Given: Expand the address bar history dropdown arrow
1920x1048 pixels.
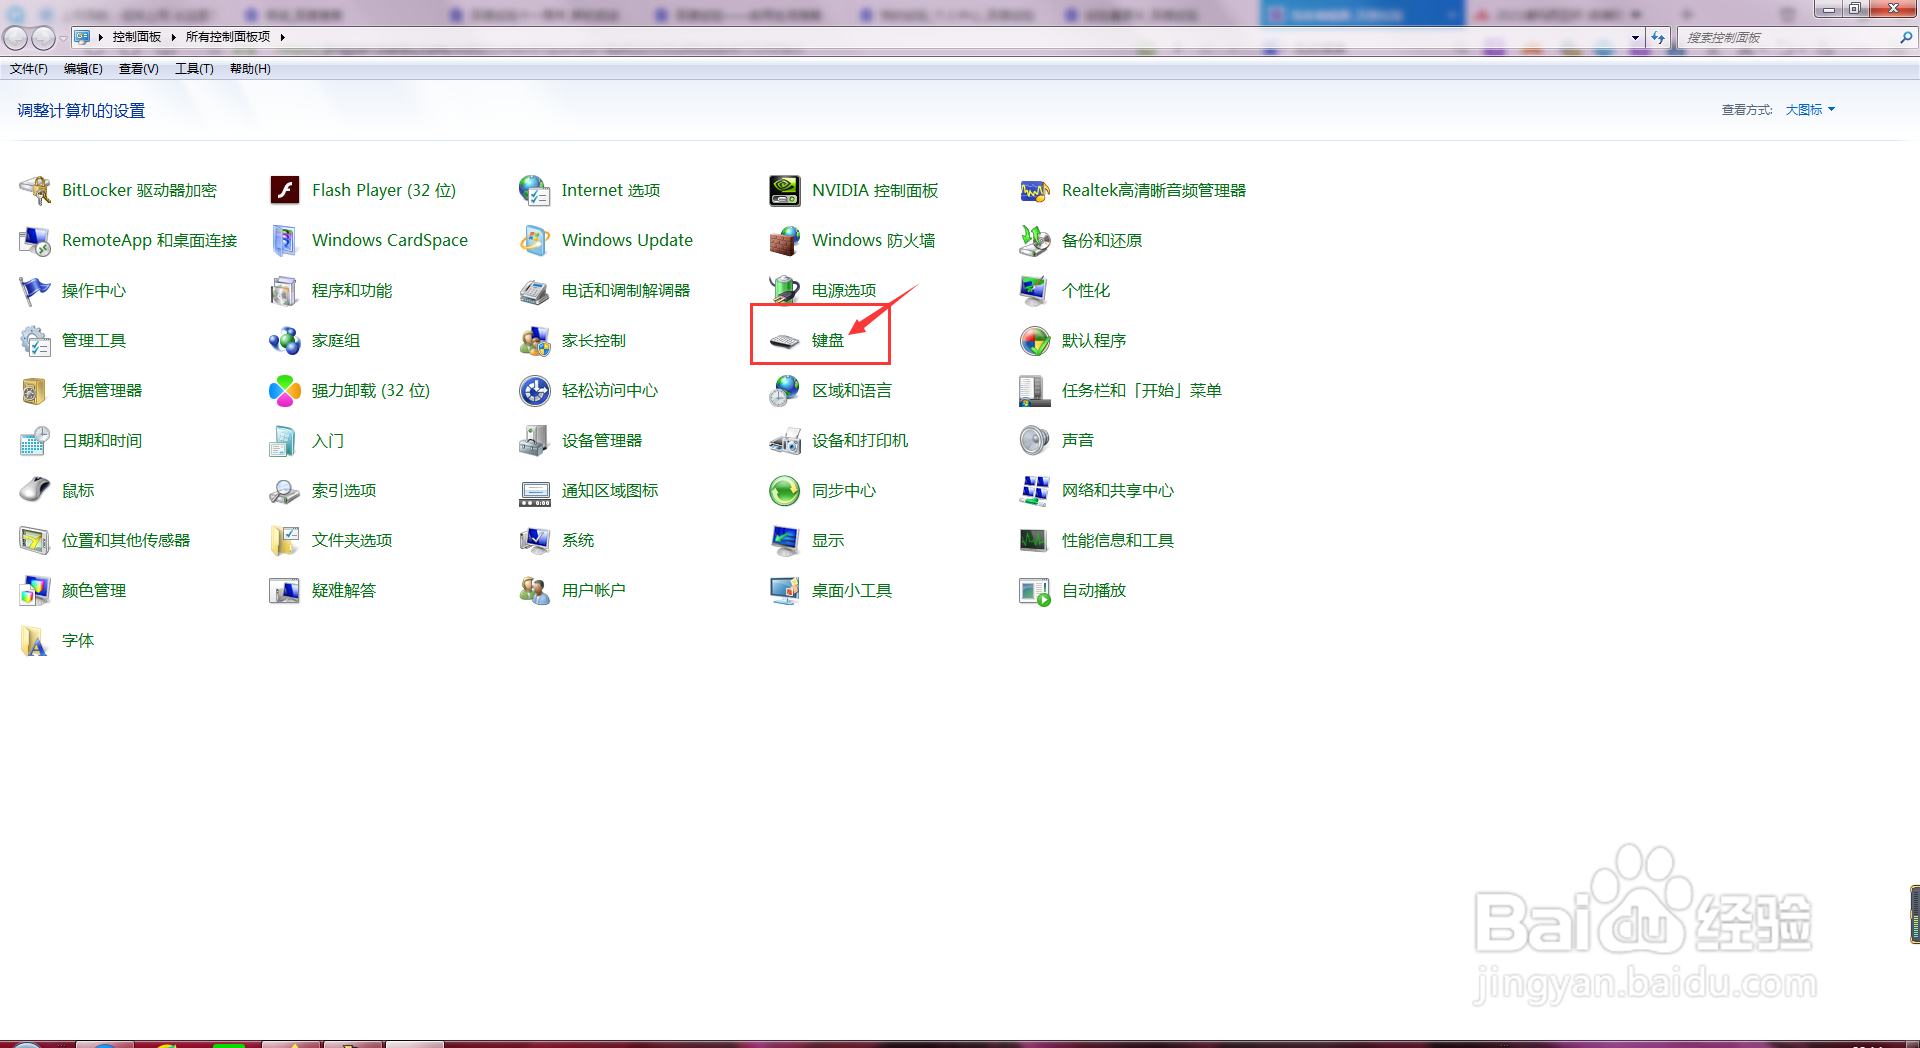Looking at the screenshot, I should (1635, 37).
